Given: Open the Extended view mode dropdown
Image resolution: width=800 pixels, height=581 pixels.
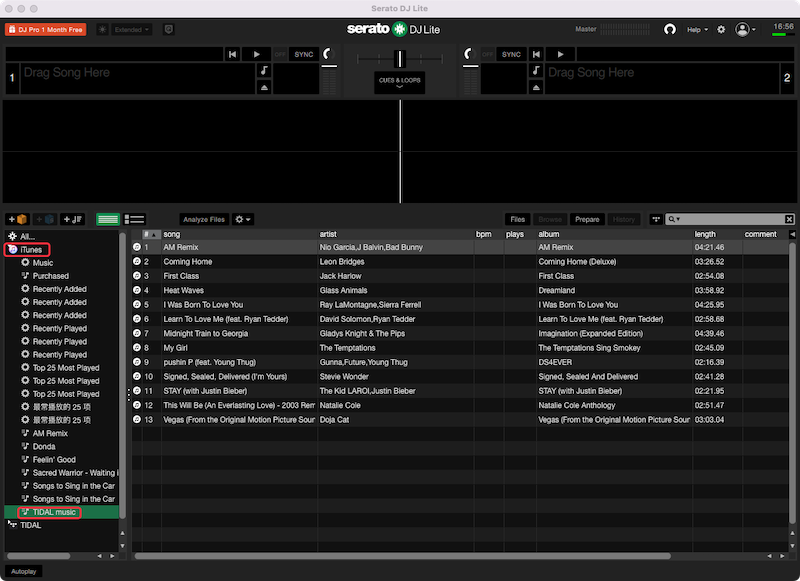Looking at the screenshot, I should tap(132, 30).
